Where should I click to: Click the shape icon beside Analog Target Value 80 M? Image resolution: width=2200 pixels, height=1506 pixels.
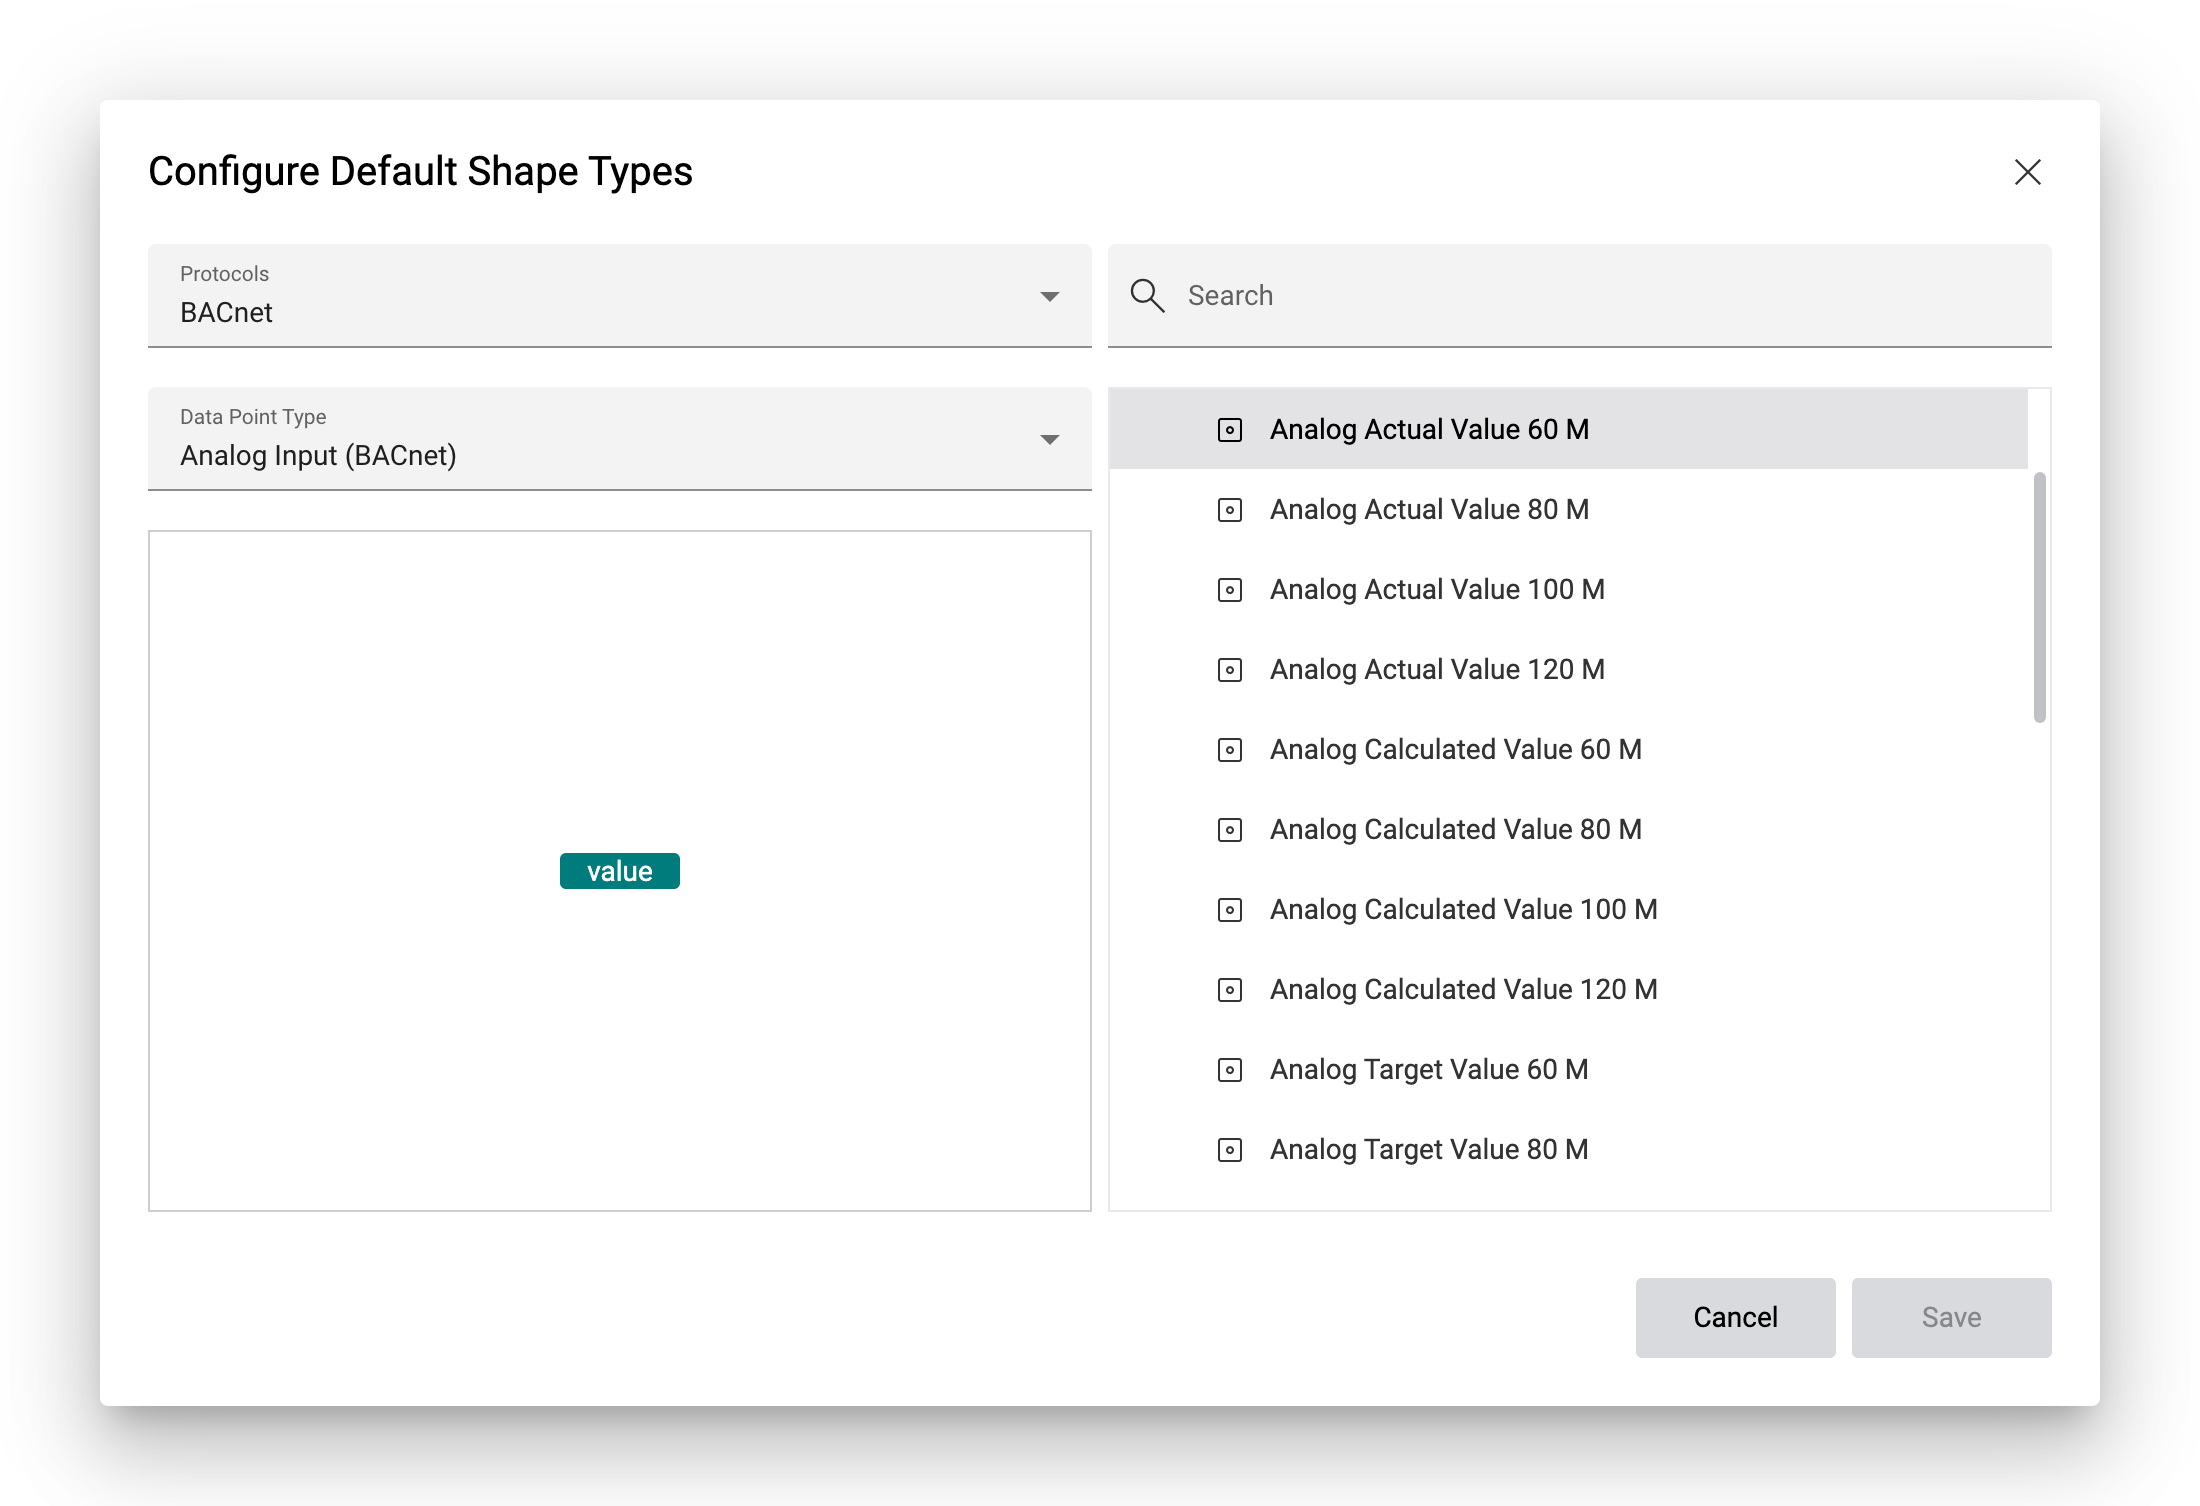coord(1229,1150)
